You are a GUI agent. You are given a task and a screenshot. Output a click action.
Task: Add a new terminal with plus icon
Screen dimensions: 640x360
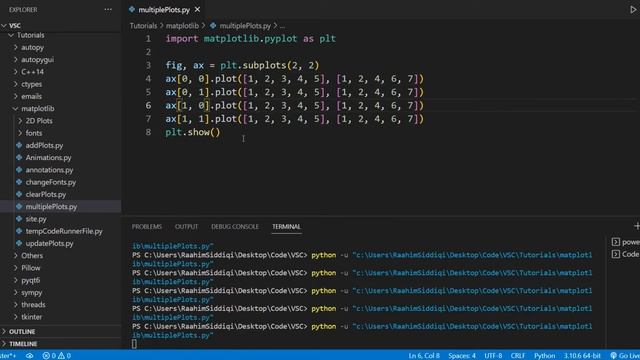(636, 226)
